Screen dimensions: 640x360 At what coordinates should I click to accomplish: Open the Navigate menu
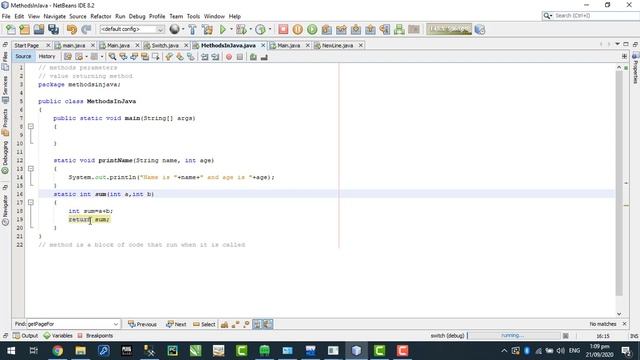55,16
